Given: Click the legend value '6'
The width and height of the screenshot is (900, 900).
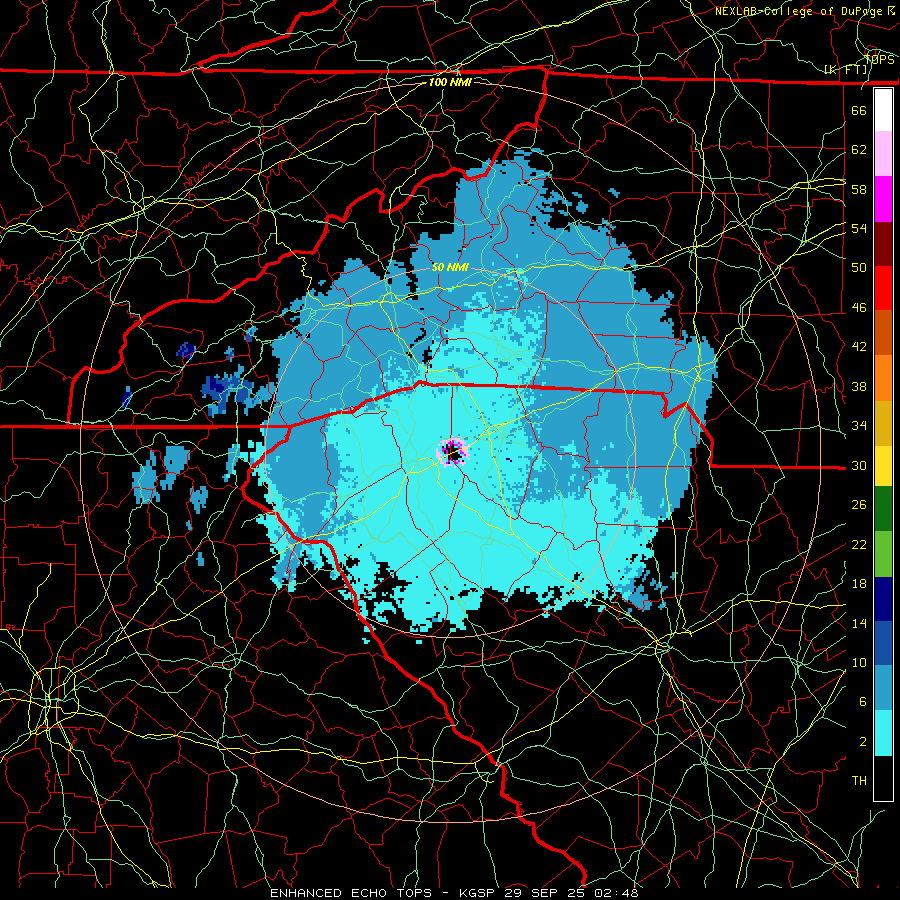Looking at the screenshot, I should point(863,701).
